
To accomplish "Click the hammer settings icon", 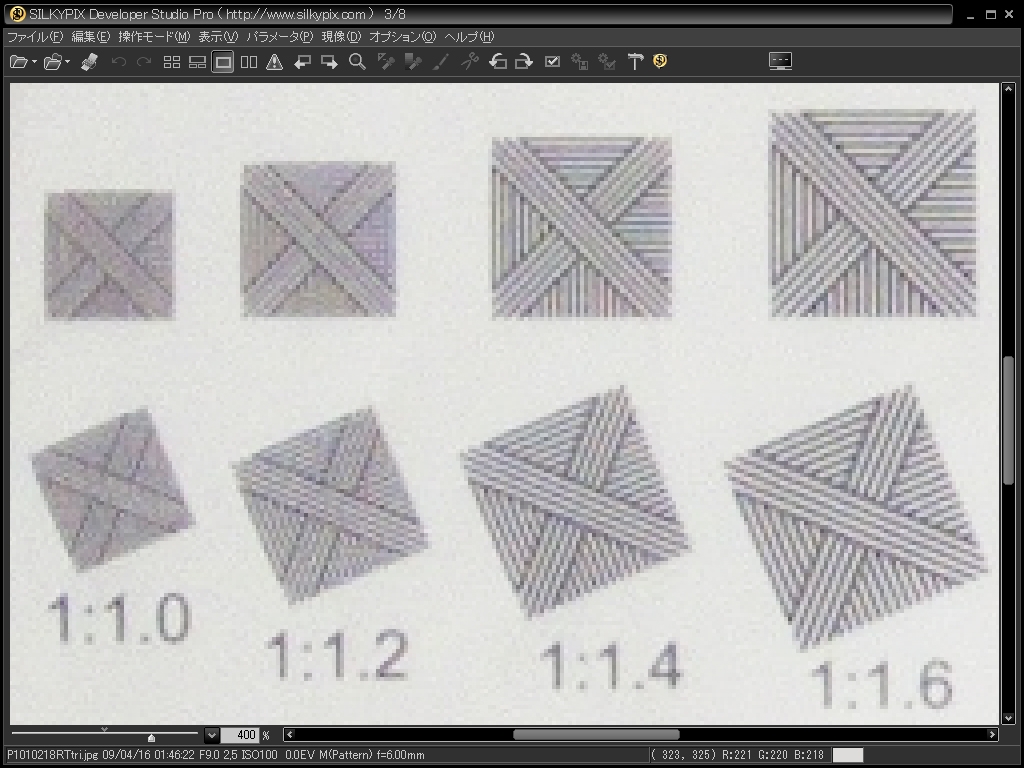I will click(x=635, y=62).
